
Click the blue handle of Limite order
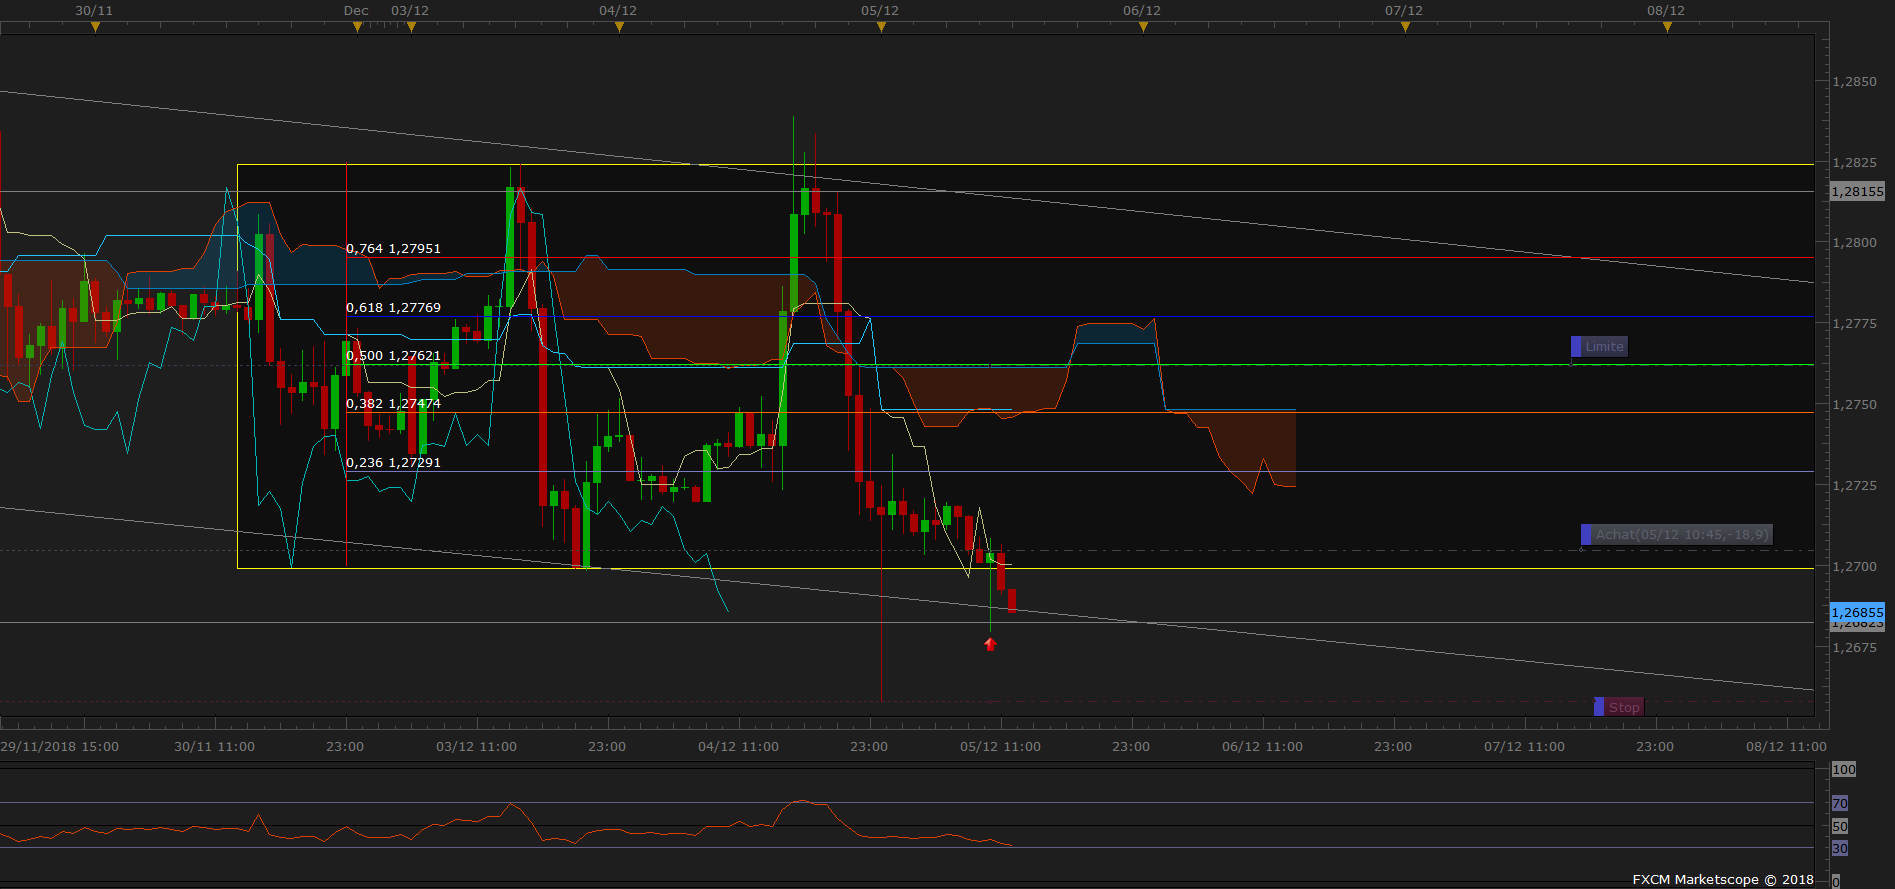1576,347
